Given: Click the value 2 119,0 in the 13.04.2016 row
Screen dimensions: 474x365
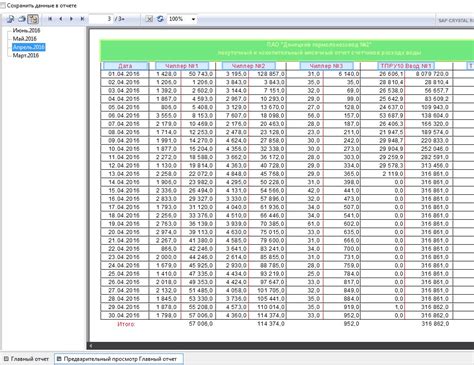Looking at the screenshot, I should pyautogui.click(x=393, y=174).
